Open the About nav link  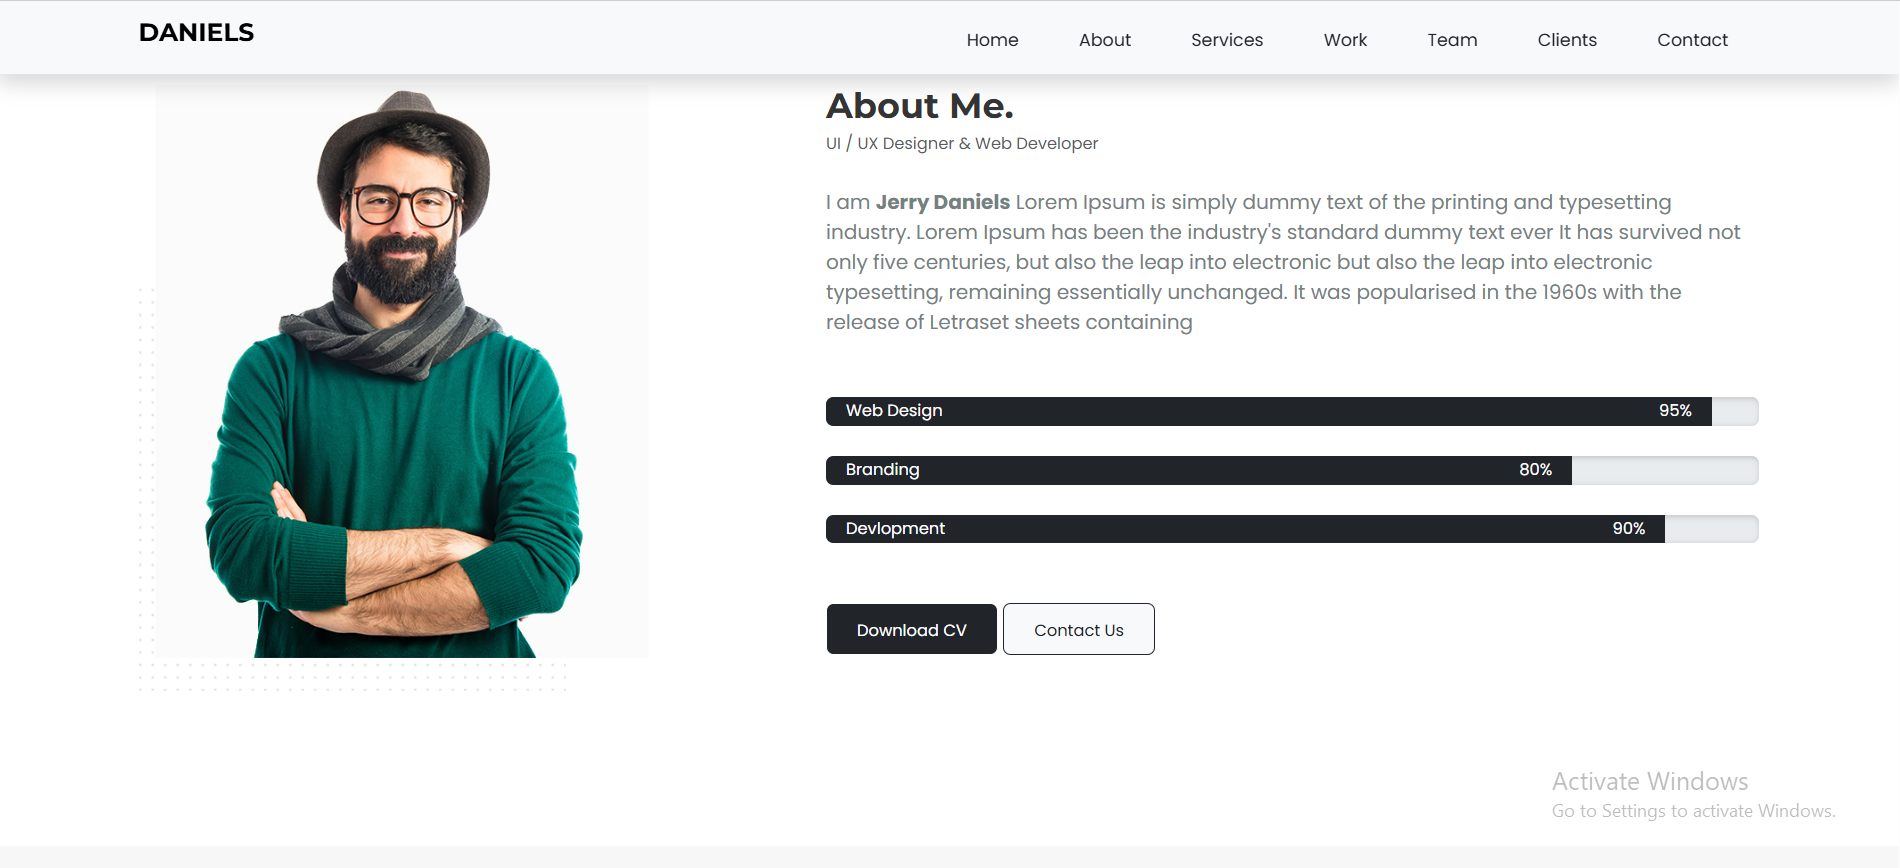(1104, 40)
